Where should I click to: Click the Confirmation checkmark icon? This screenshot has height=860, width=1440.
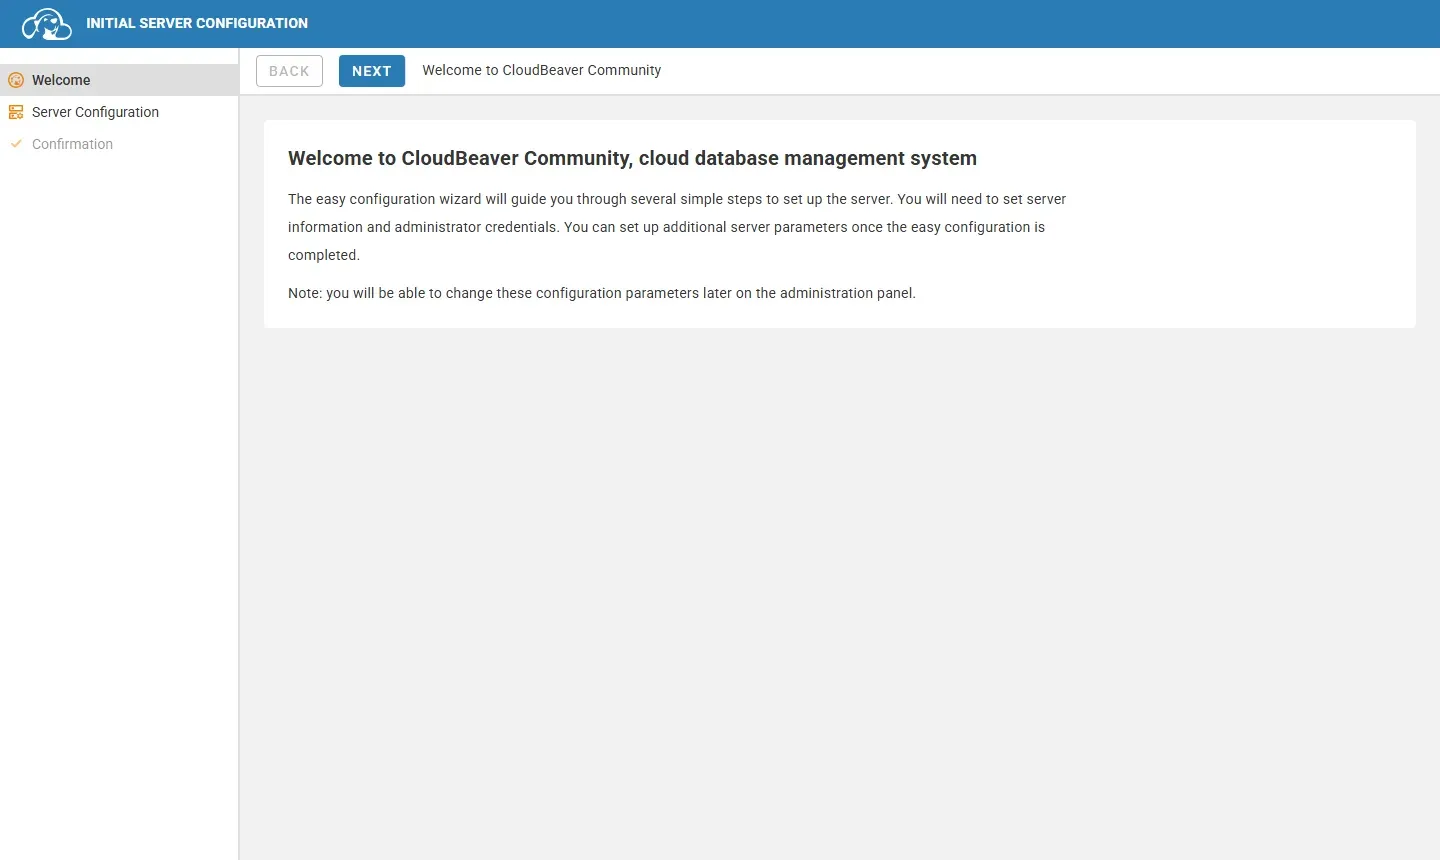click(16, 144)
